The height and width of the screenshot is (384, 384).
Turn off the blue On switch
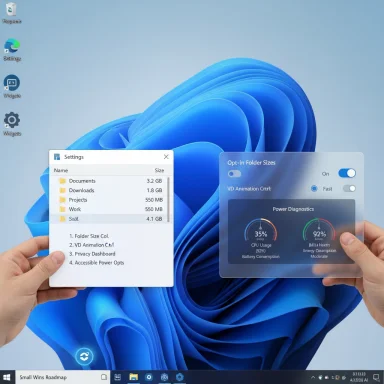[347, 173]
